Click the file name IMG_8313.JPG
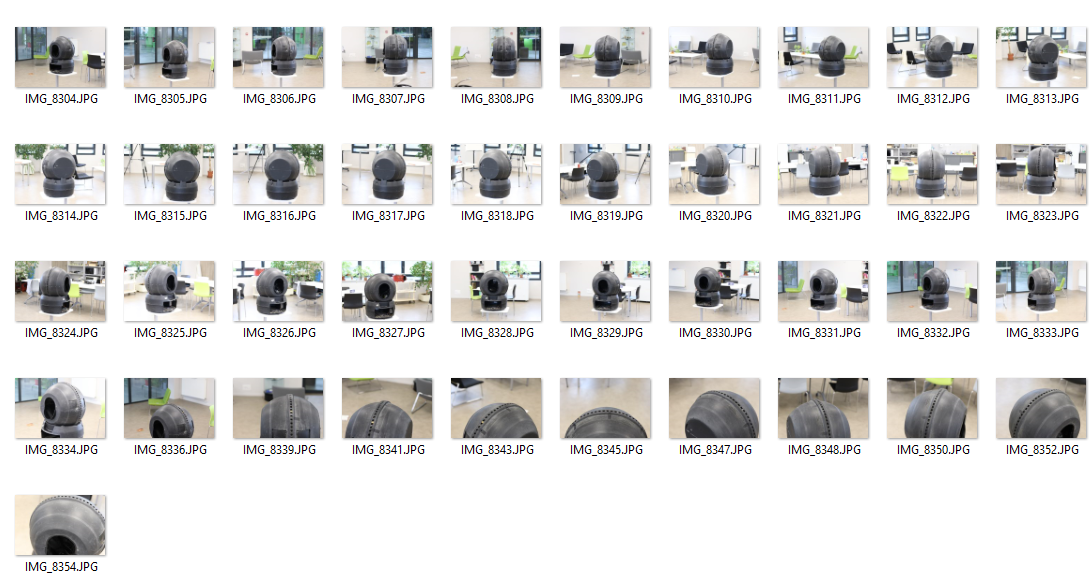 click(x=1042, y=99)
